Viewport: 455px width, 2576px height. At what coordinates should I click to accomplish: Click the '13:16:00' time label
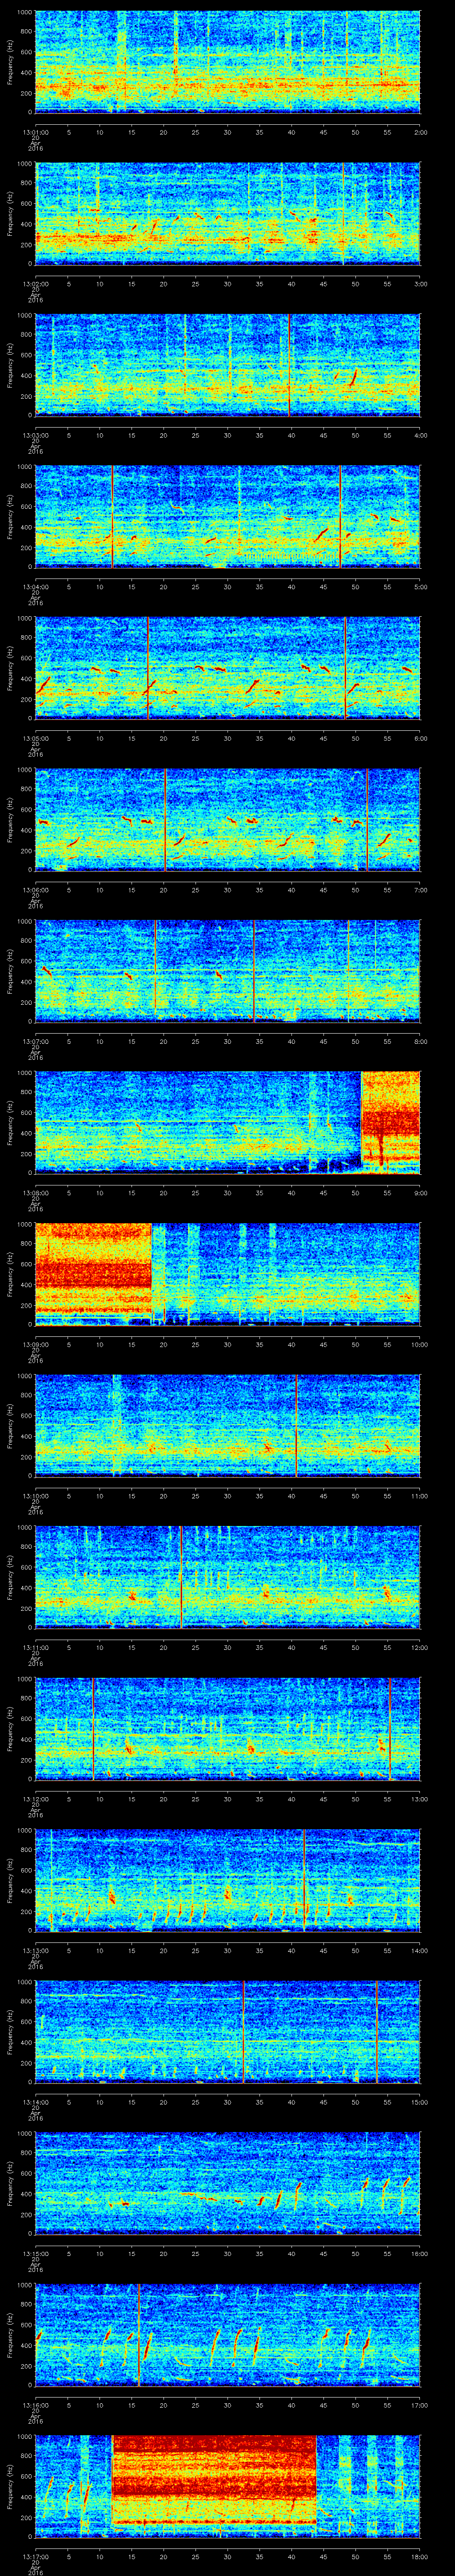pos(36,2404)
